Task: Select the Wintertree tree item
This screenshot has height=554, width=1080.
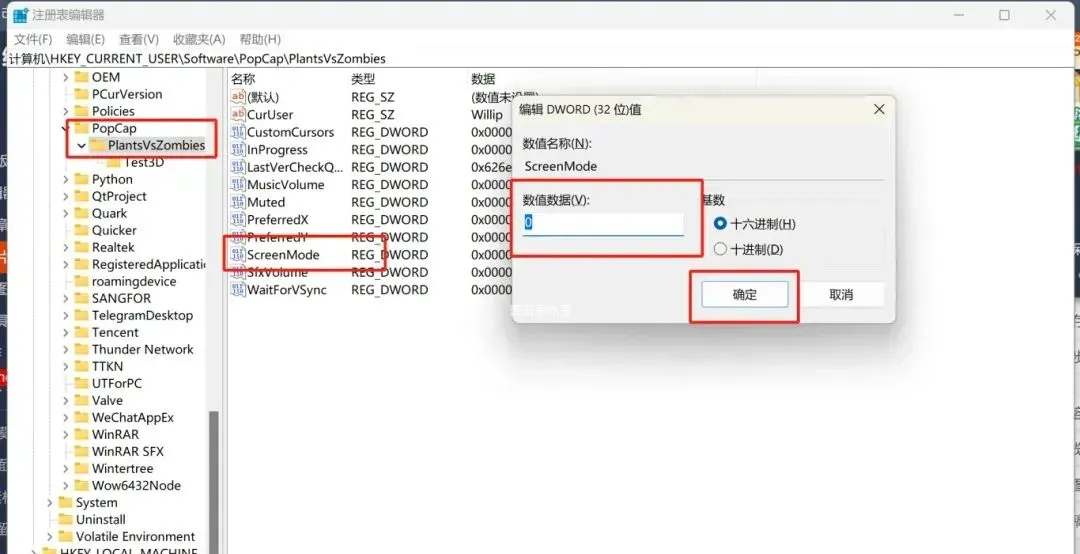Action: click(x=123, y=469)
